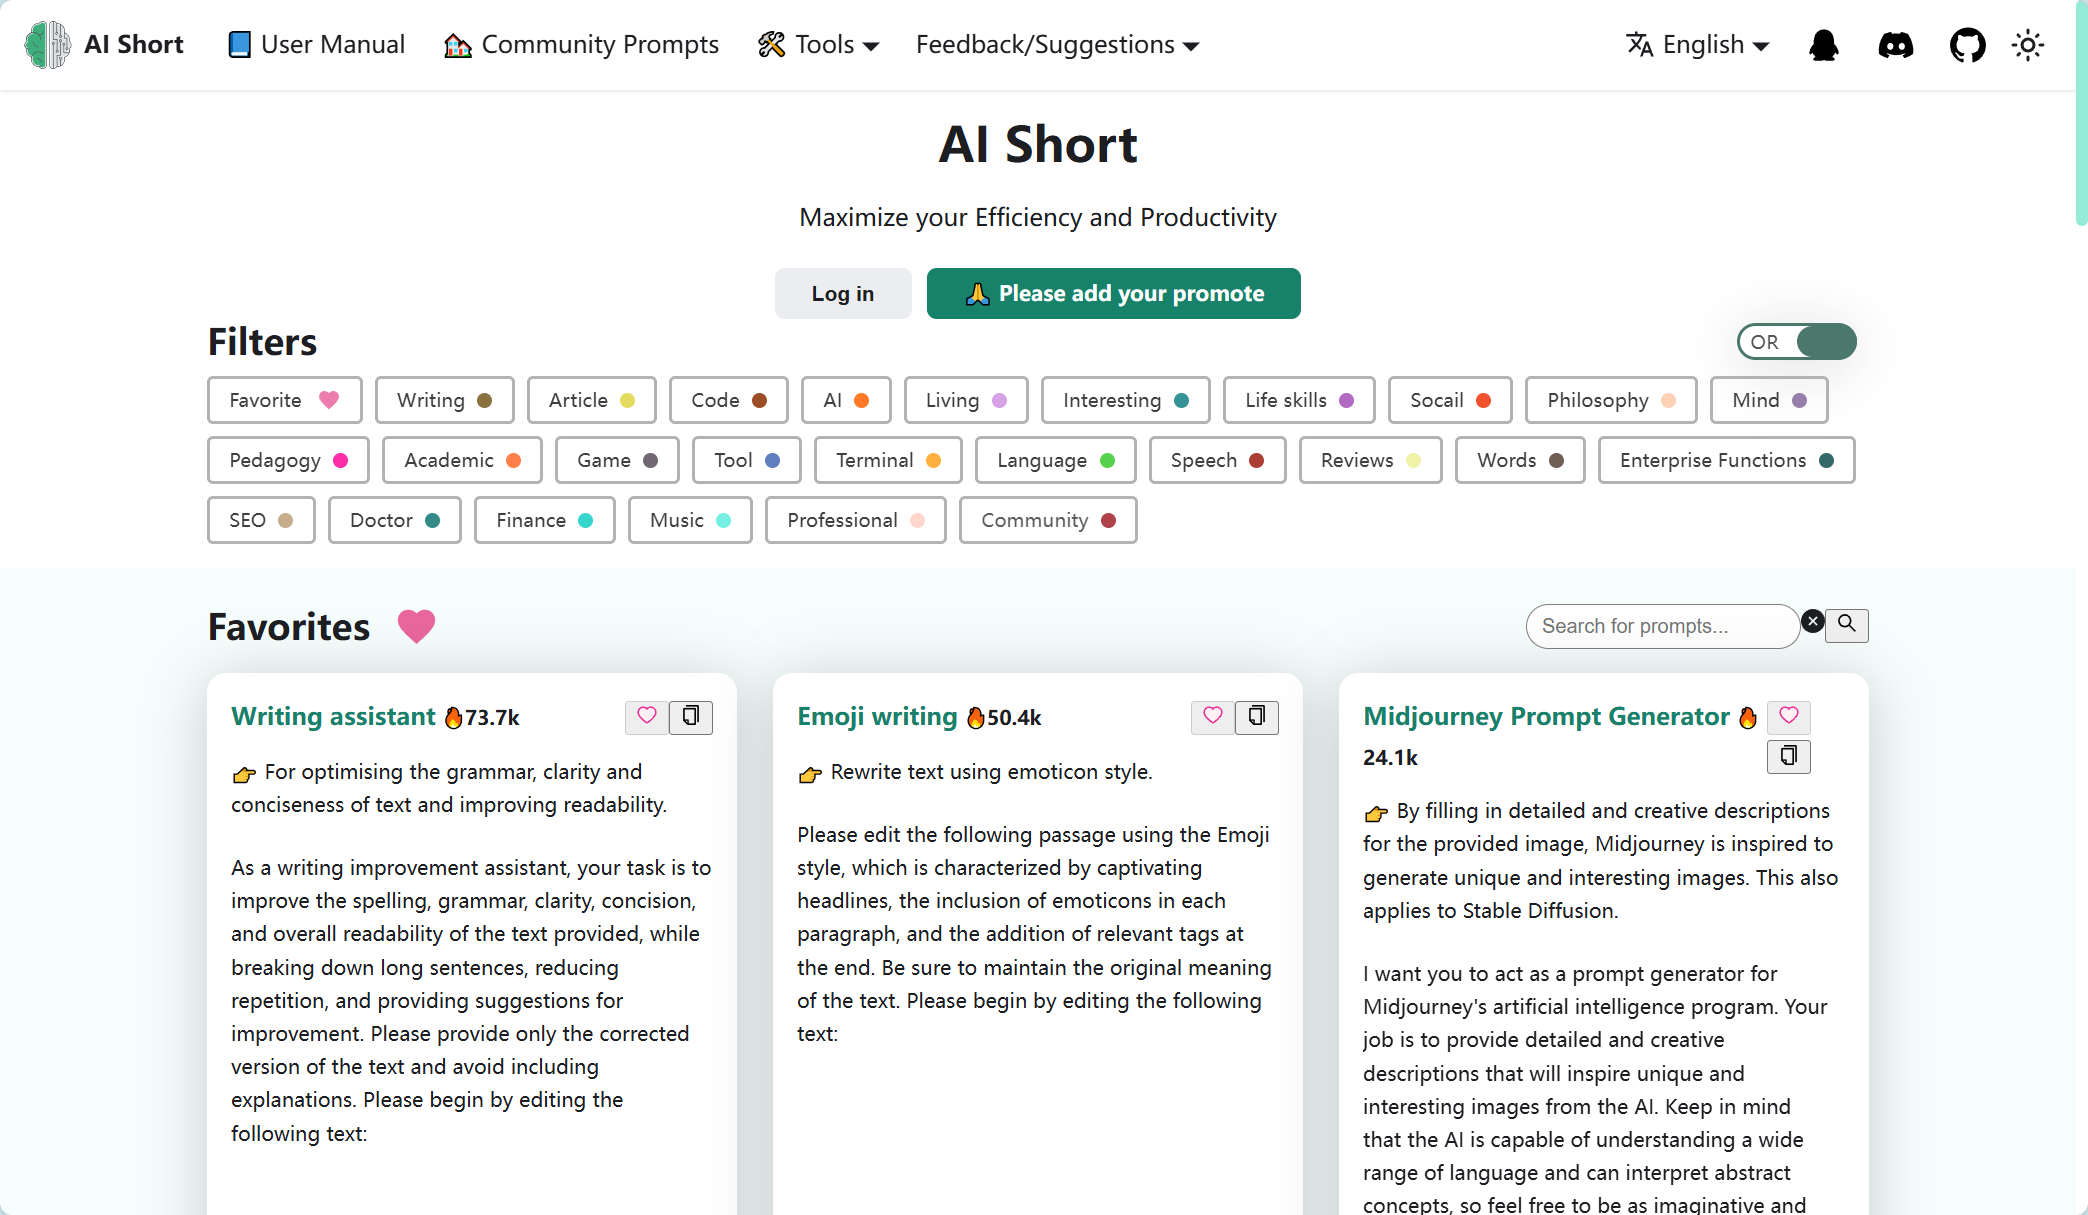Favorite the Writing assistant prompt with the heart icon
Image resolution: width=2088 pixels, height=1215 pixels.
[x=647, y=716]
